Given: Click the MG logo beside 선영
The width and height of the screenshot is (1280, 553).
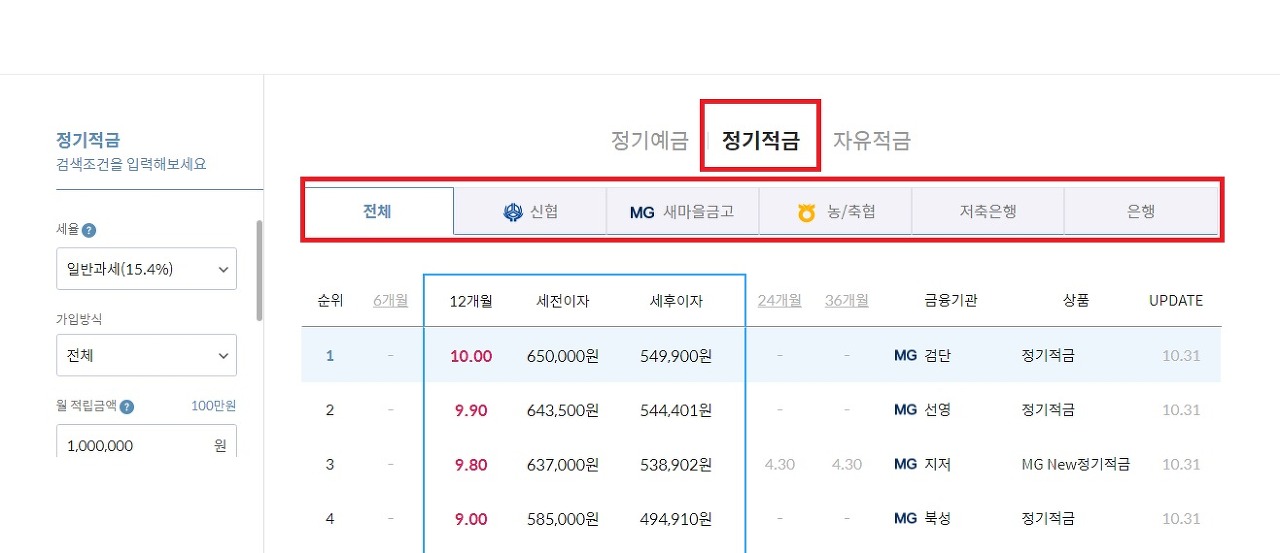Looking at the screenshot, I should (x=905, y=410).
